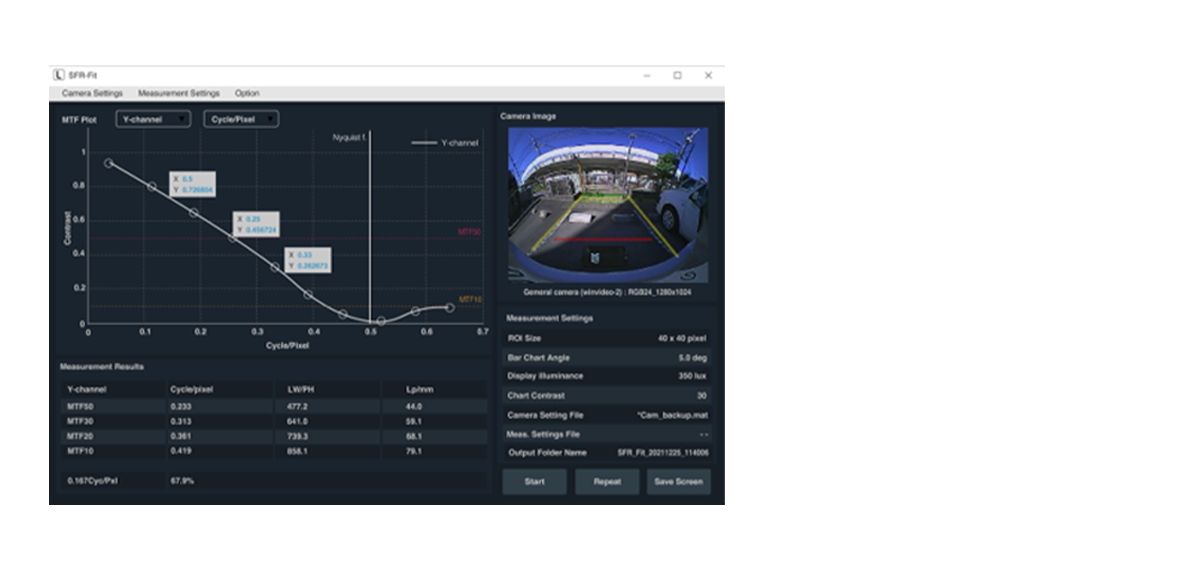Open the Measurement Settings menu
This screenshot has height=570, width=1180.
point(178,93)
